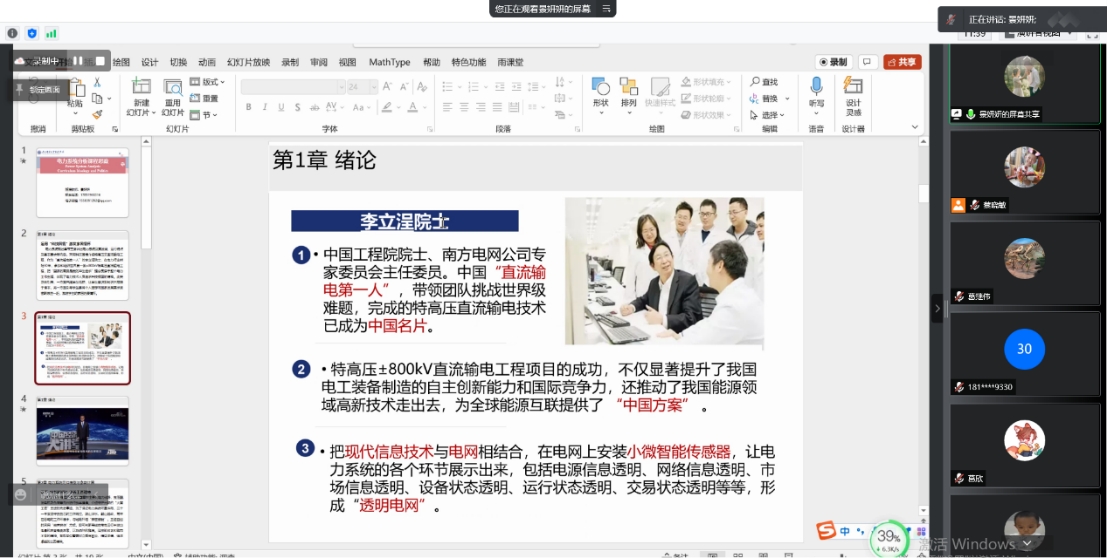Click the Find (查找) tool
This screenshot has height=558, width=1108.
(x=764, y=82)
